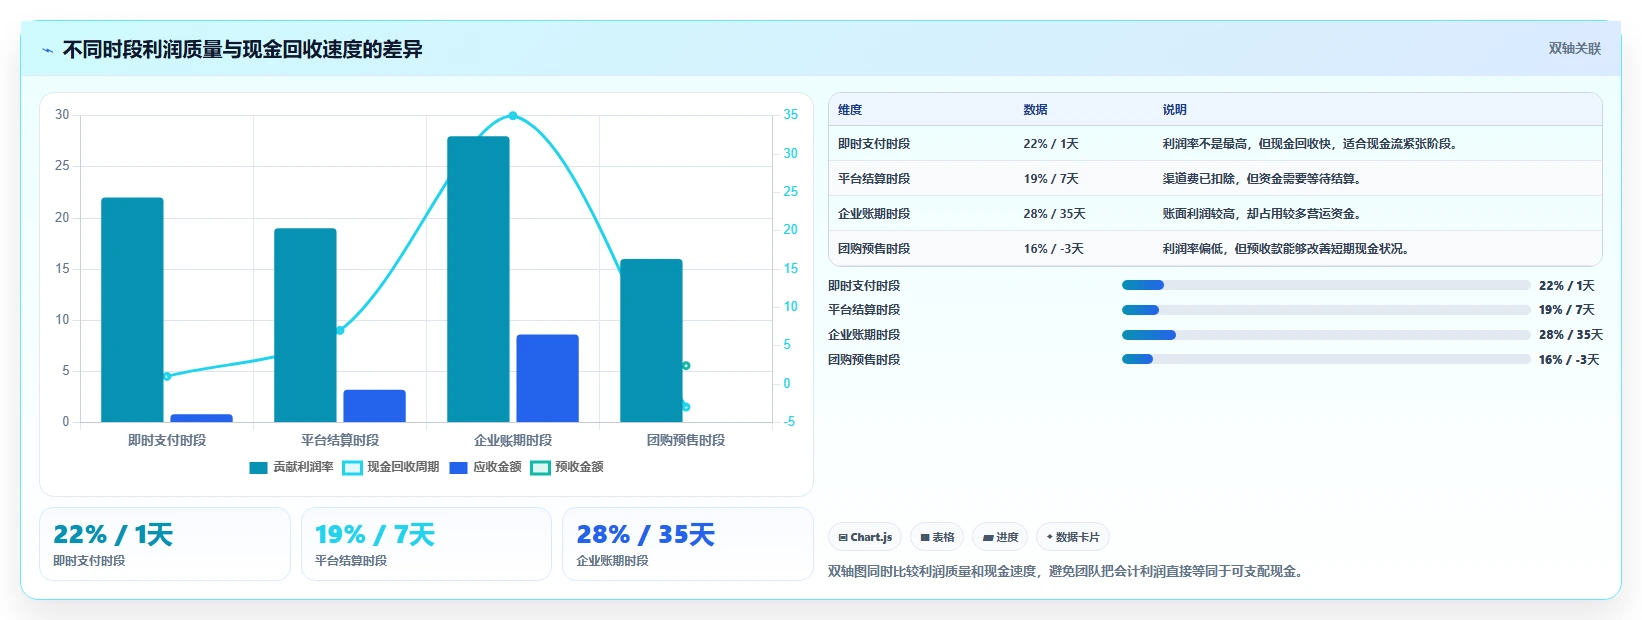The height and width of the screenshot is (620, 1642).
Task: Click the blue 应收金额 bar for 企业账期时段
Action: click(x=547, y=378)
